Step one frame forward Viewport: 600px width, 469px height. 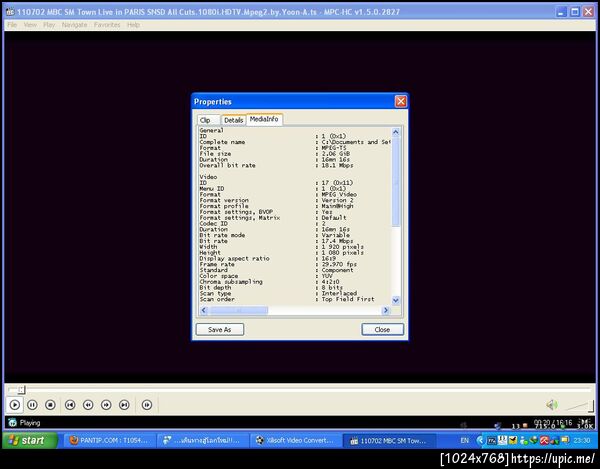[x=147, y=404]
